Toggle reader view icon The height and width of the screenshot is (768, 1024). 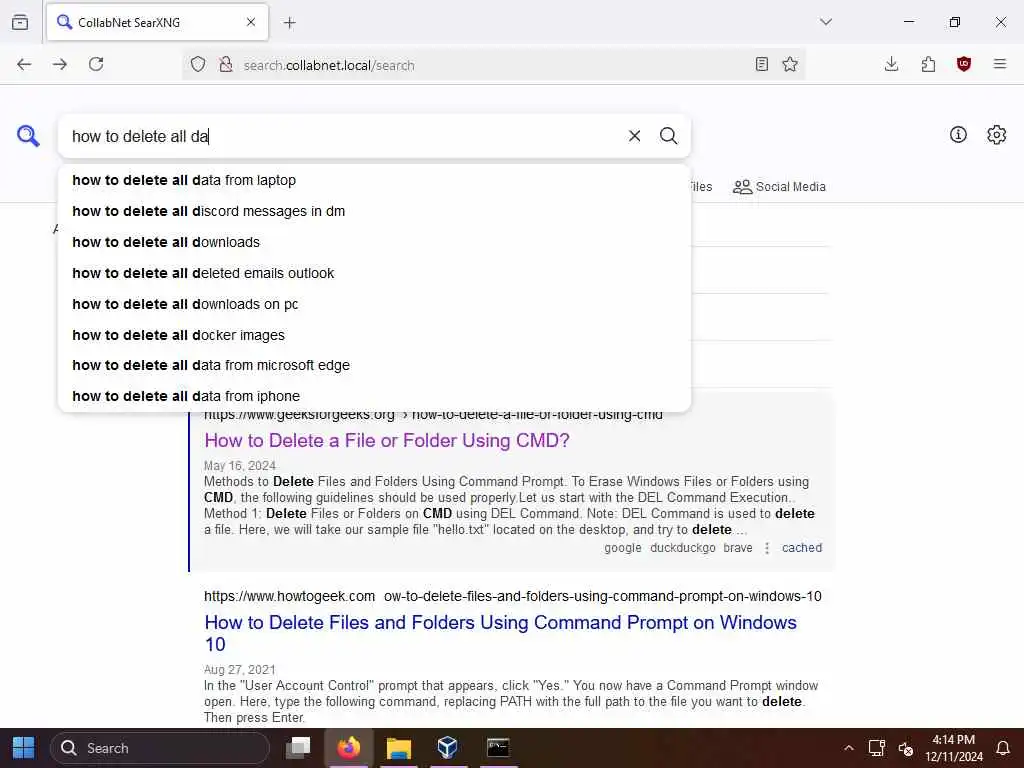(761, 64)
